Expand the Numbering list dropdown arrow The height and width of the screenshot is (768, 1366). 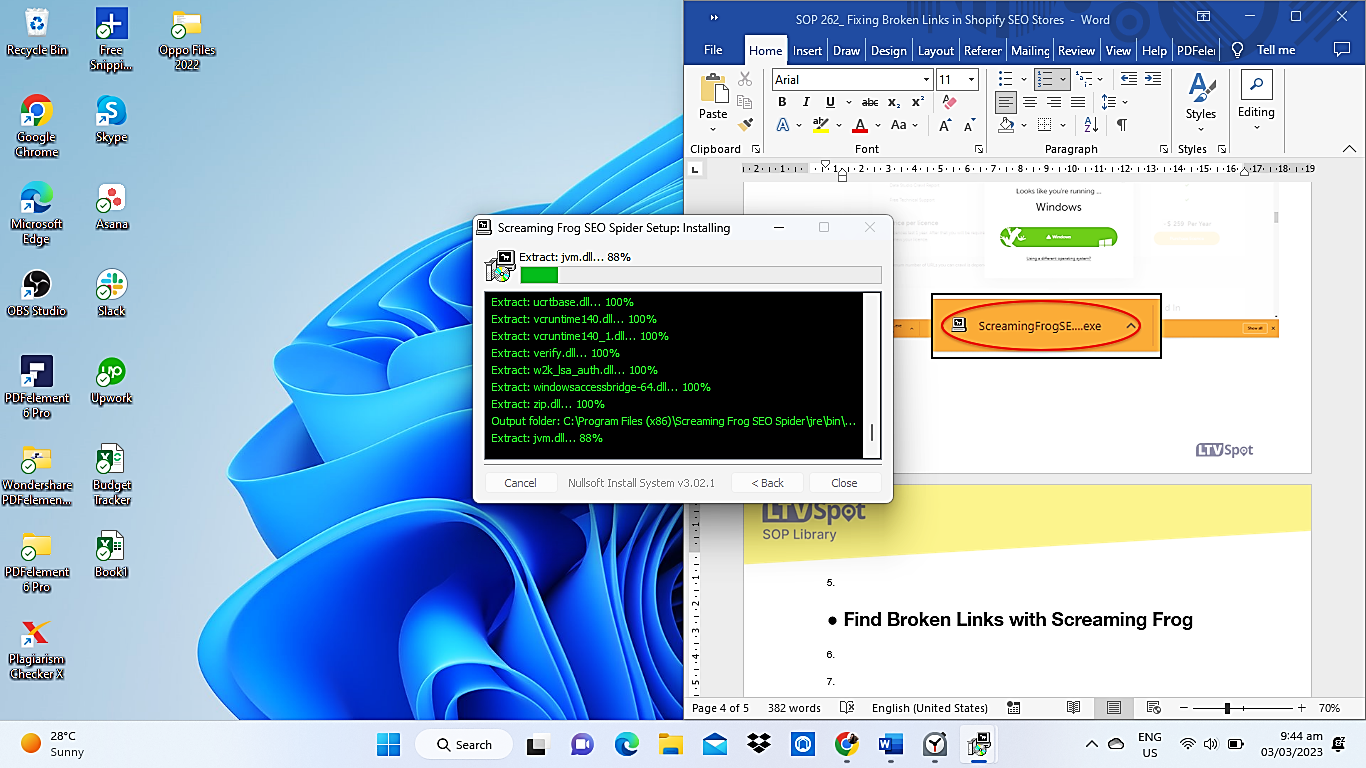click(x=1063, y=79)
